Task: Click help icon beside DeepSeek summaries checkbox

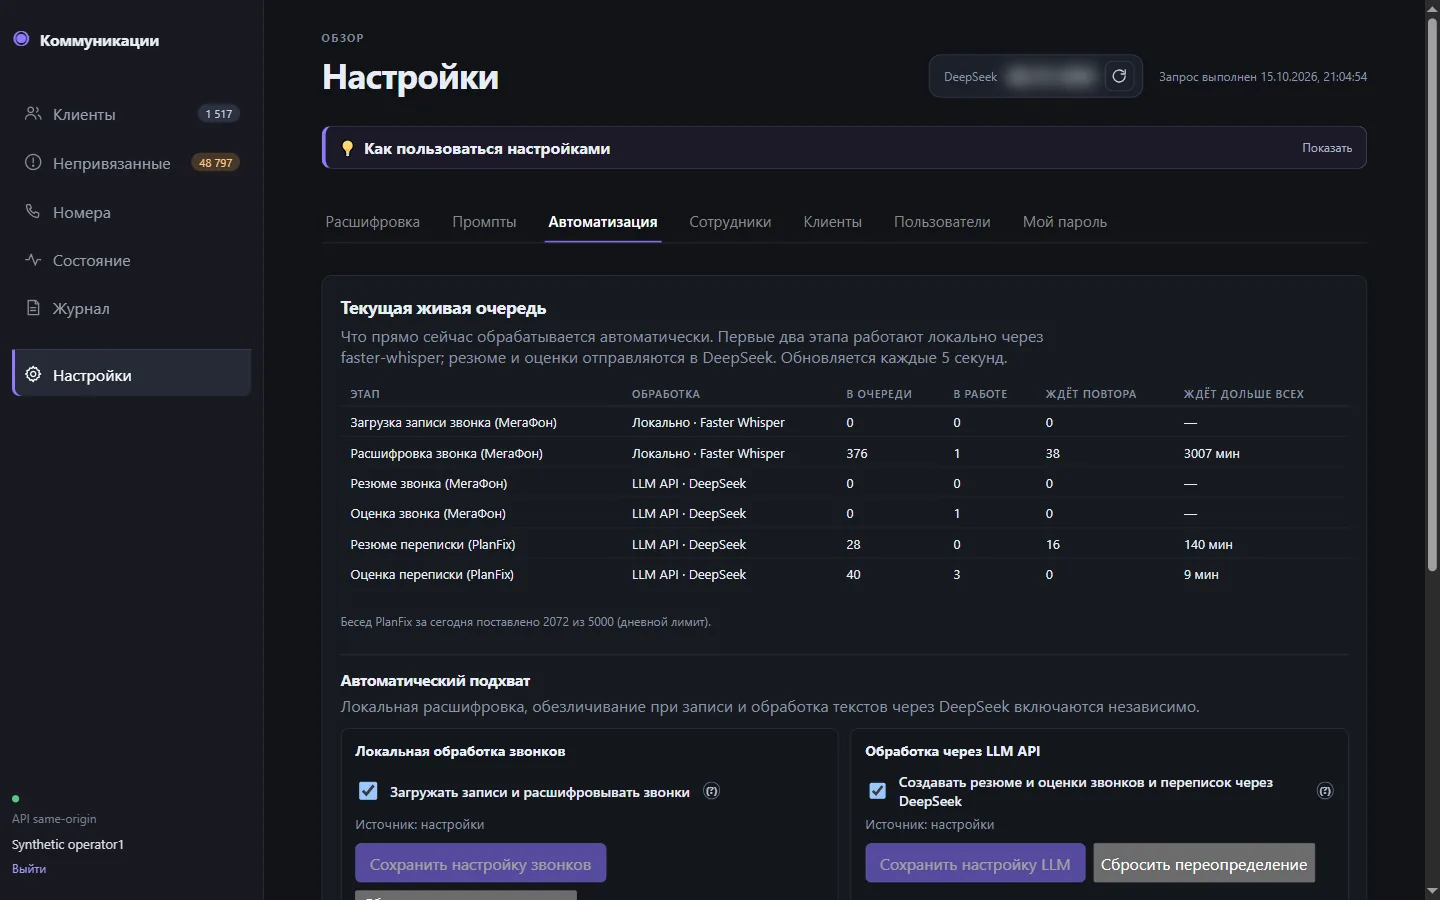Action: tap(1325, 791)
